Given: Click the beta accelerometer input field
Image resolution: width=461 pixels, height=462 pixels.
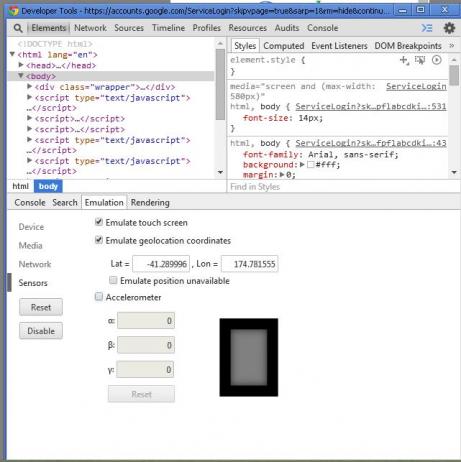Looking at the screenshot, I should pyautogui.click(x=146, y=345).
